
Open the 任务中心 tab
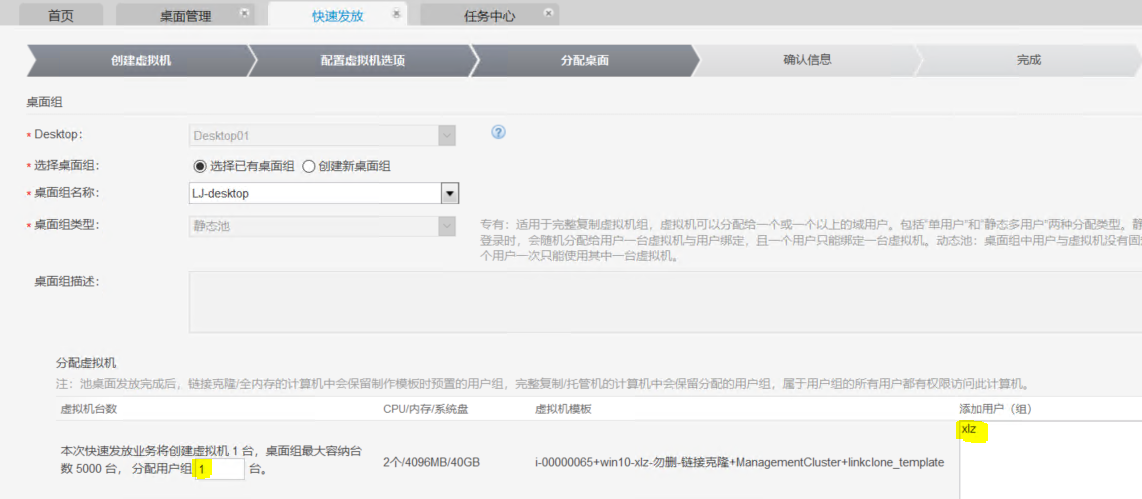[489, 15]
